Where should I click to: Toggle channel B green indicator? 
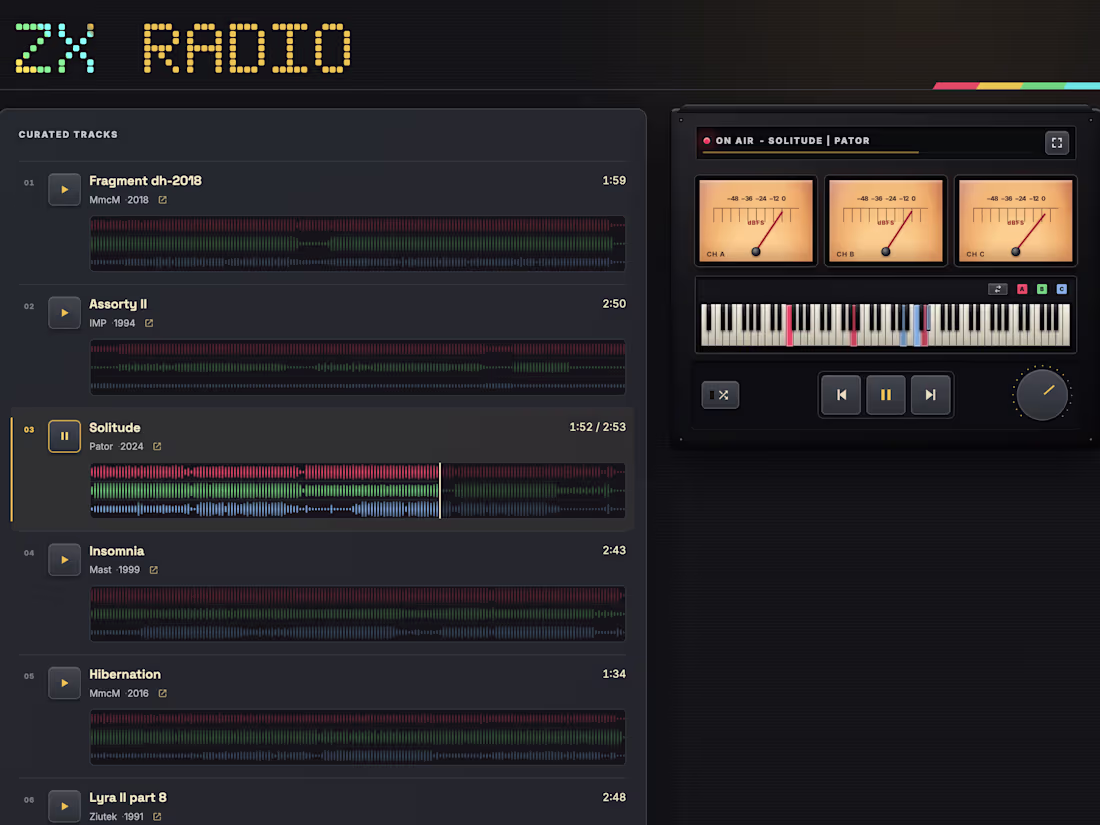(1042, 289)
